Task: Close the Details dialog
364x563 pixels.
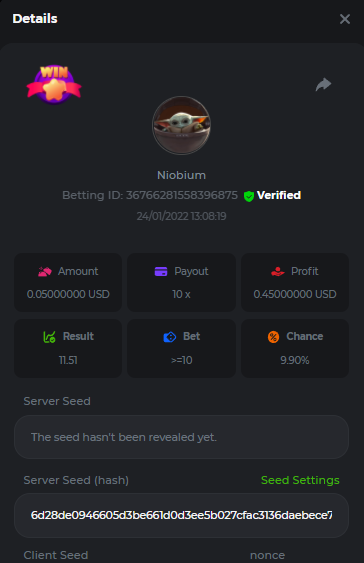Action: [345, 19]
